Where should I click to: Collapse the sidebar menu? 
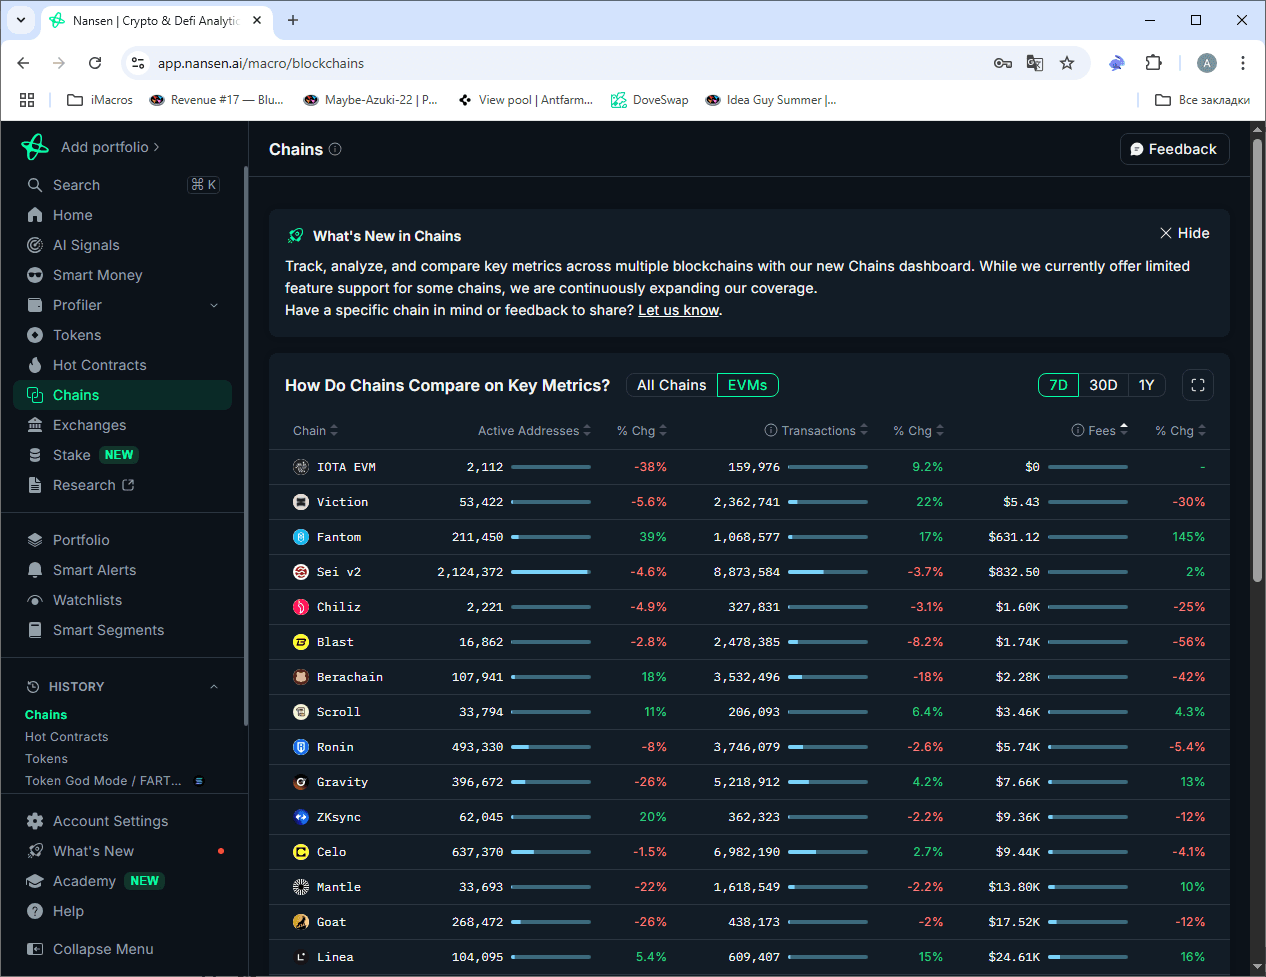(90, 949)
